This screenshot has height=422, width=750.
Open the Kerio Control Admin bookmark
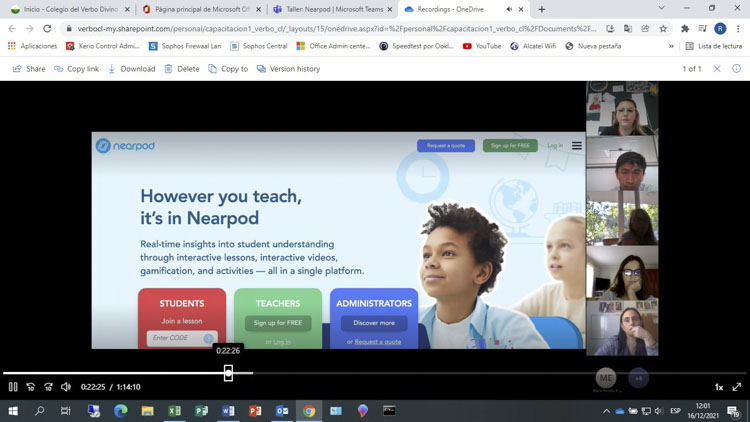pyautogui.click(x=103, y=46)
